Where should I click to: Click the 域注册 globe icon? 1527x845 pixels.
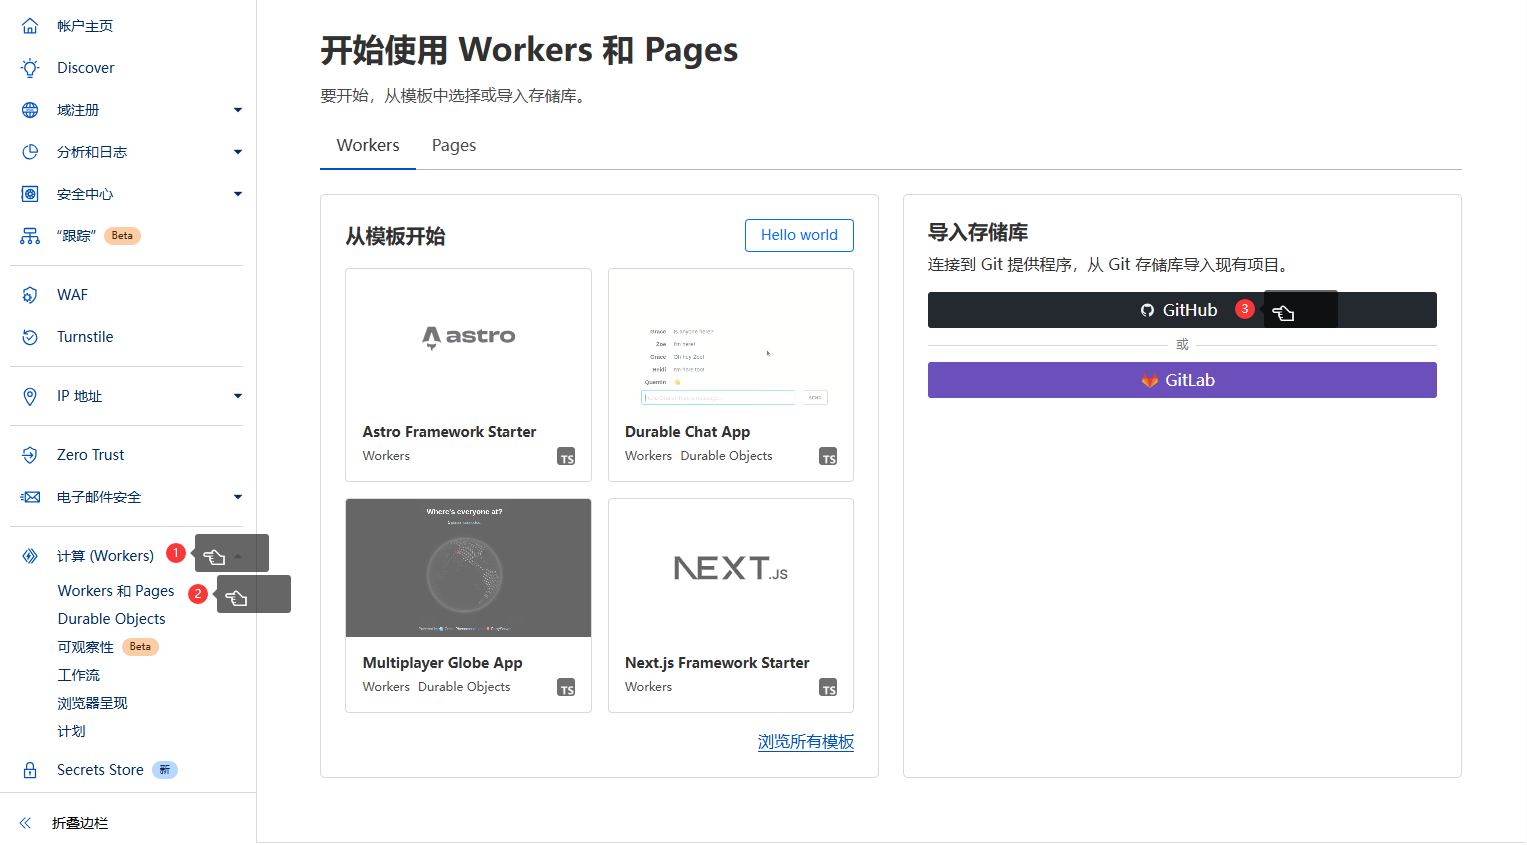[x=29, y=109]
